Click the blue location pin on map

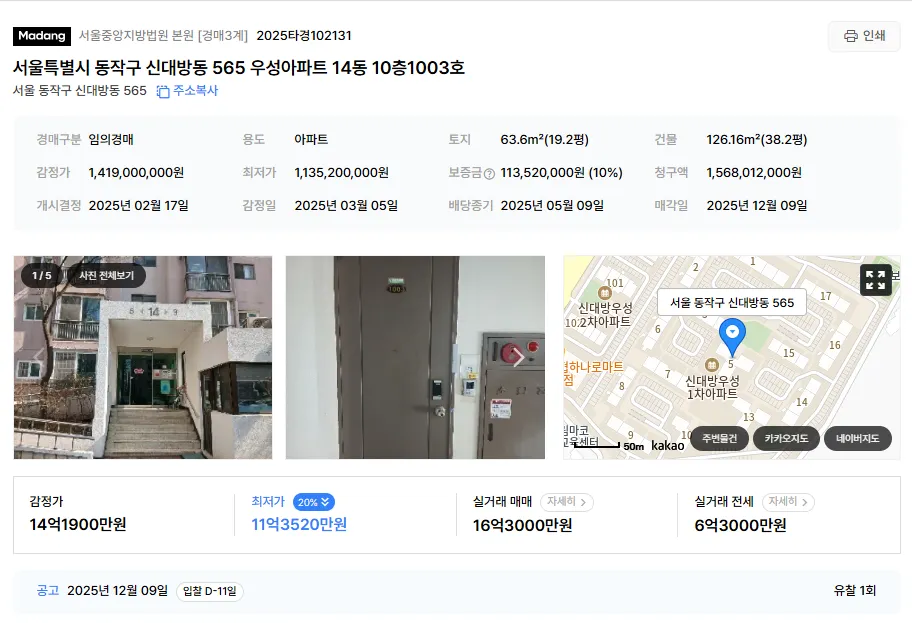(x=732, y=336)
